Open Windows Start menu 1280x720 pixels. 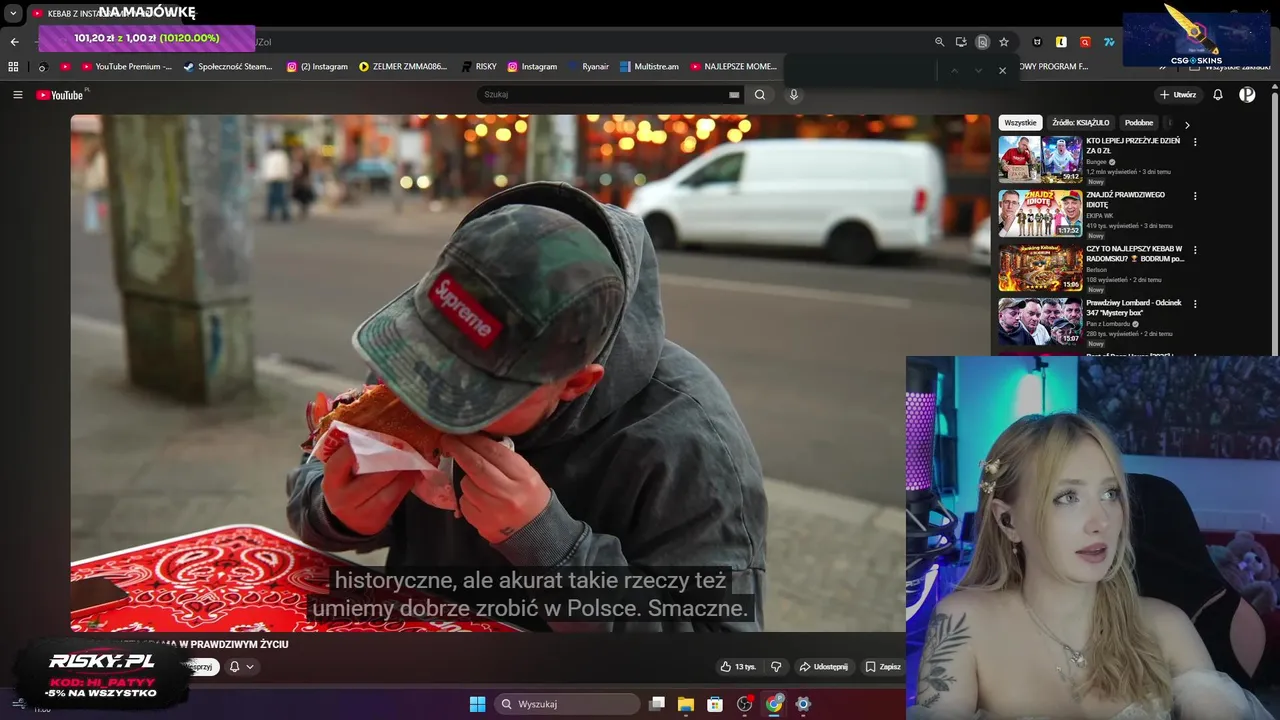[477, 704]
